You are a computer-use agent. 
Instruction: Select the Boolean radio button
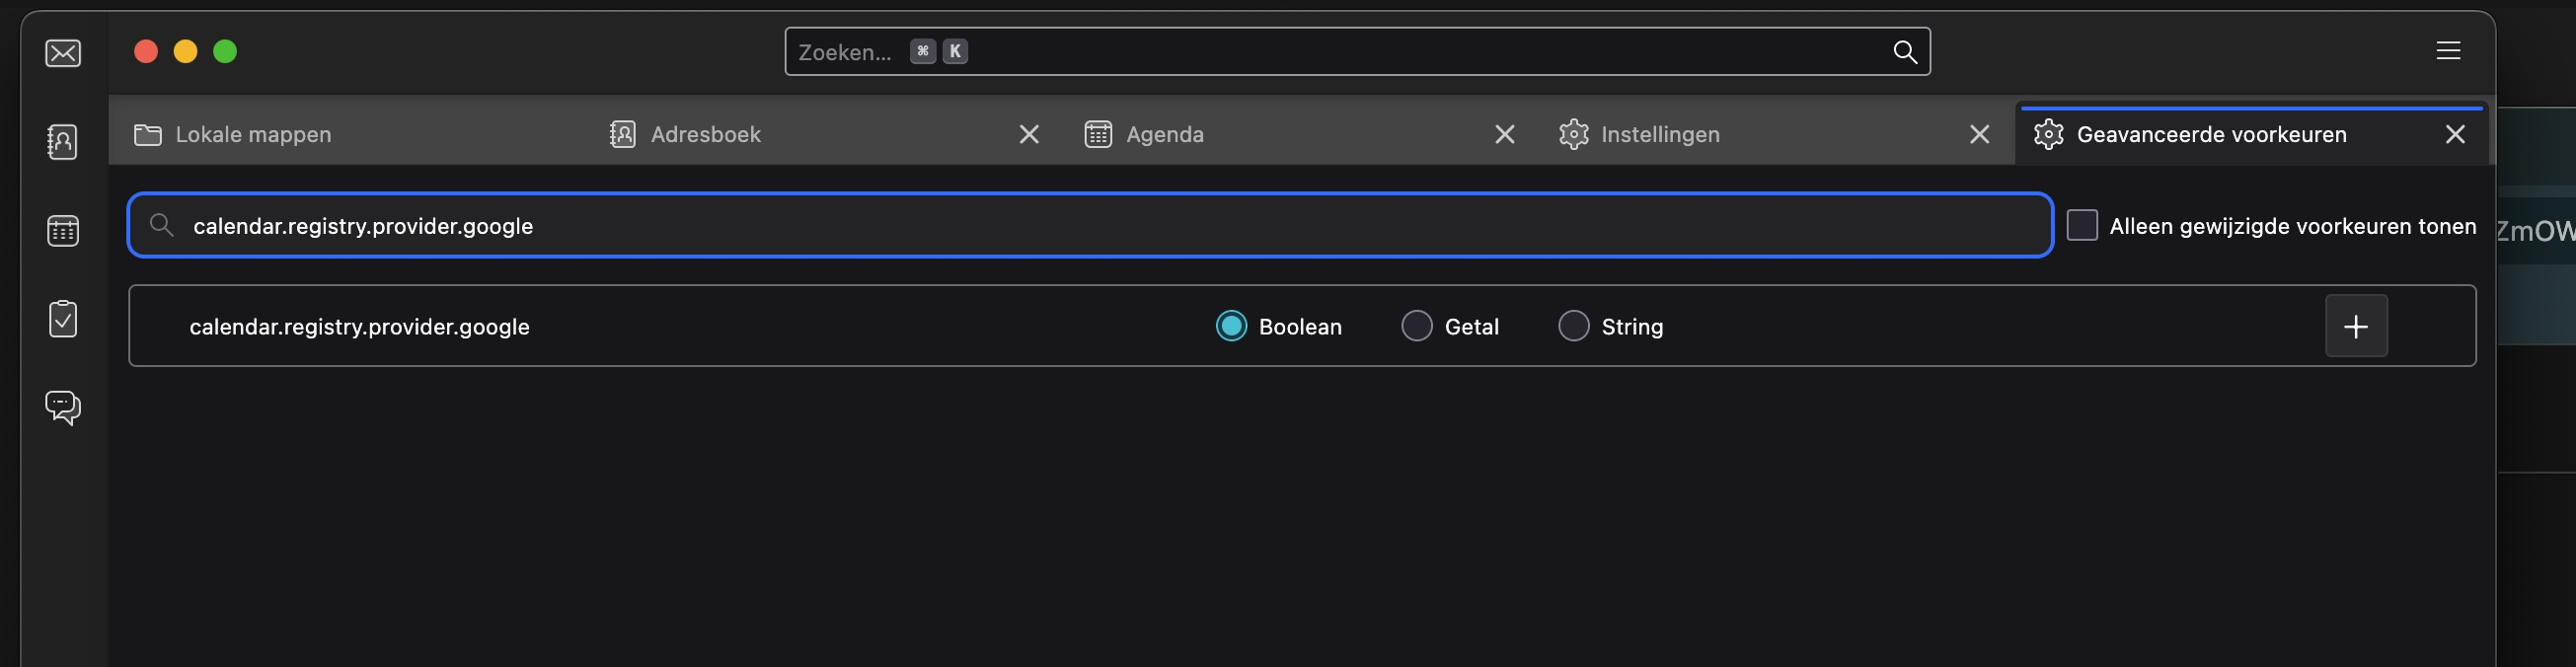click(1231, 327)
